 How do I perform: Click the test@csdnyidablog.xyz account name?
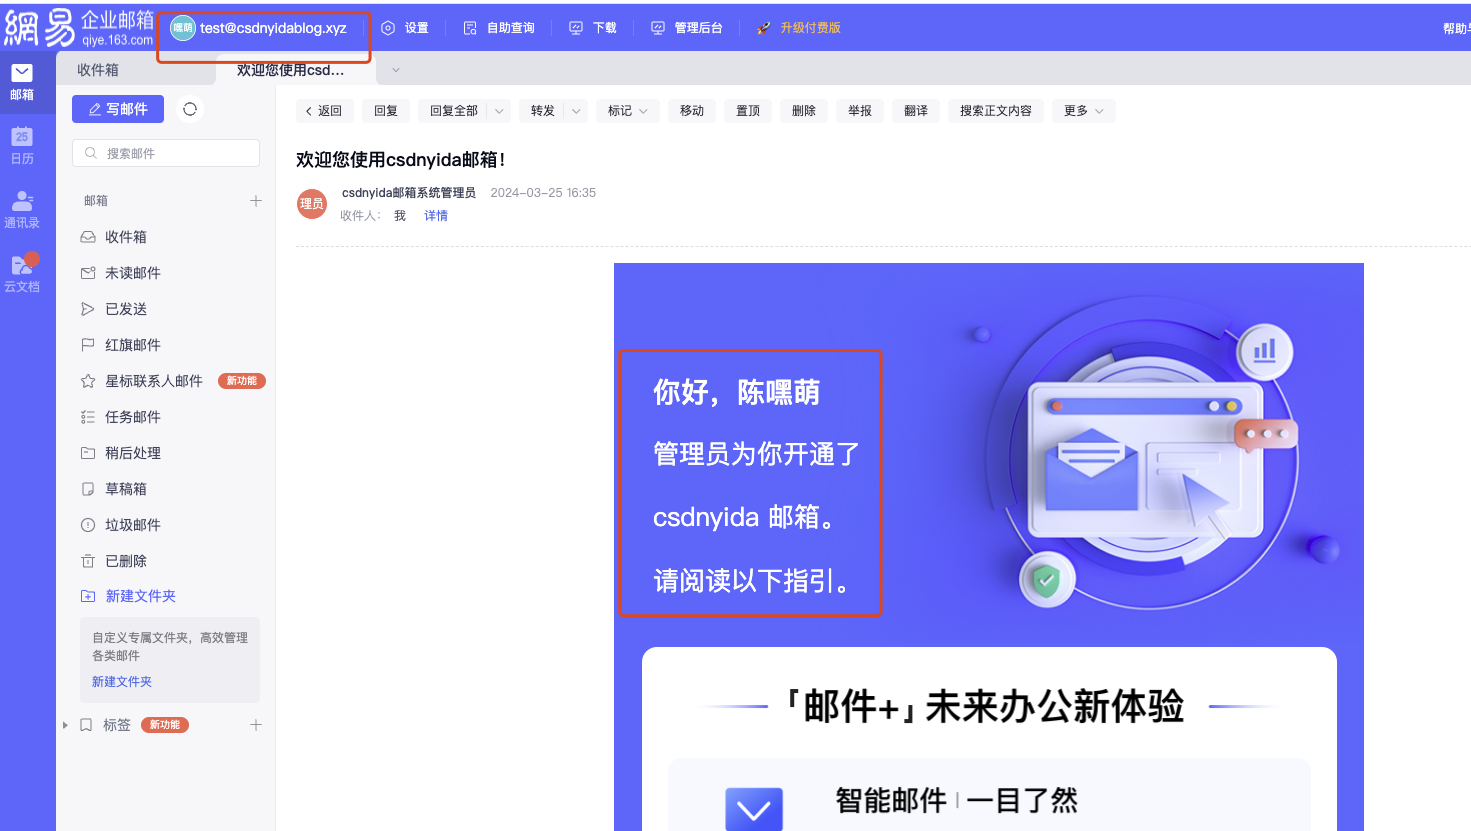click(273, 28)
